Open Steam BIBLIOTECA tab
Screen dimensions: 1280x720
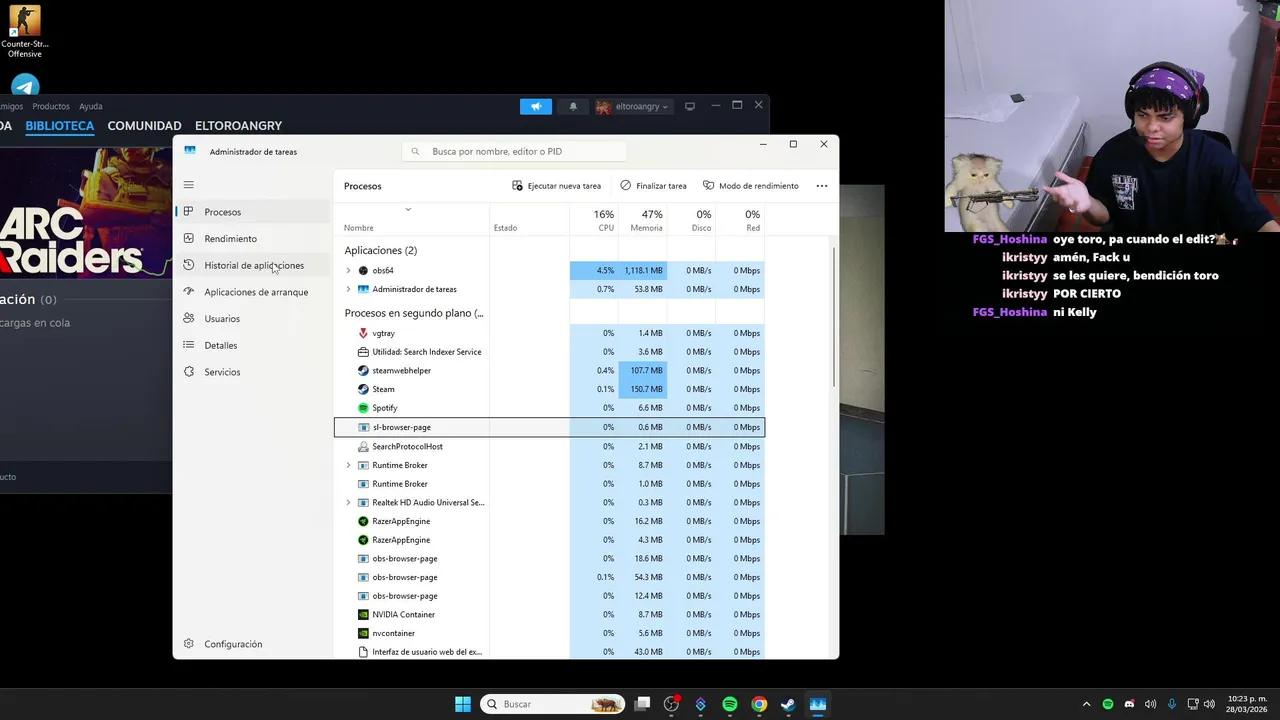60,126
